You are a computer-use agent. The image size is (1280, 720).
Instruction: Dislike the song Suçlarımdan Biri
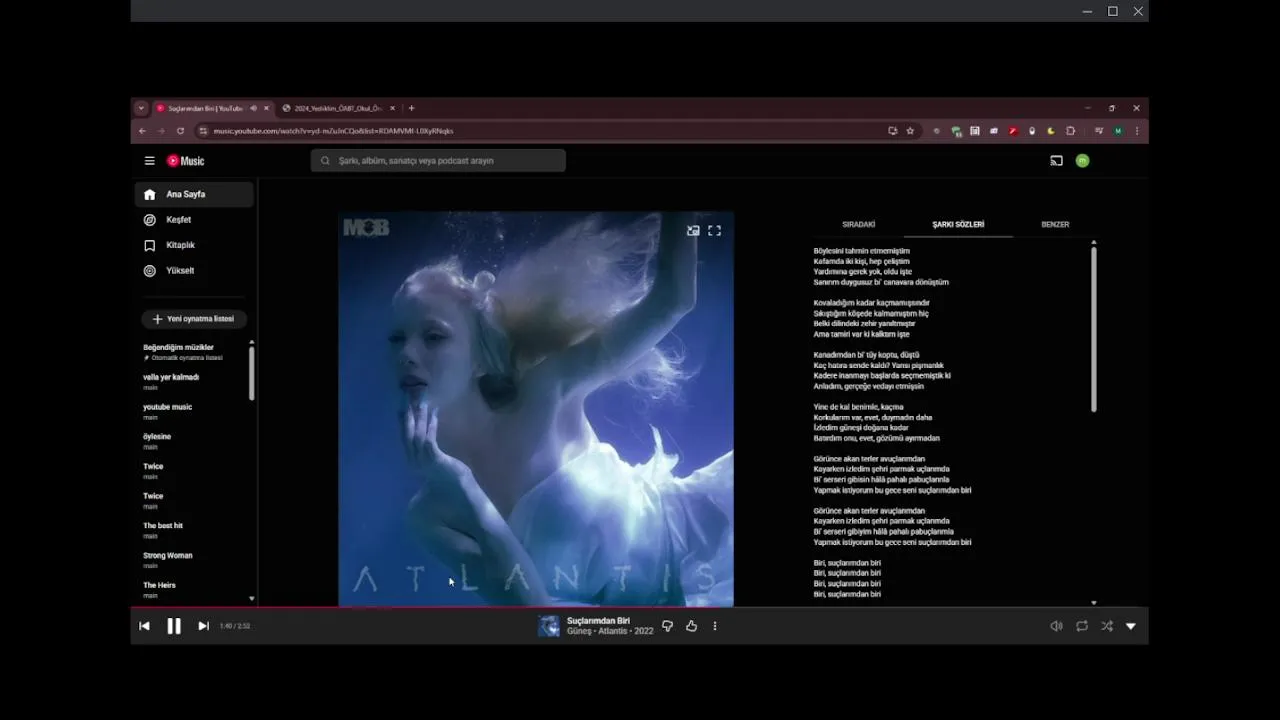pos(668,626)
